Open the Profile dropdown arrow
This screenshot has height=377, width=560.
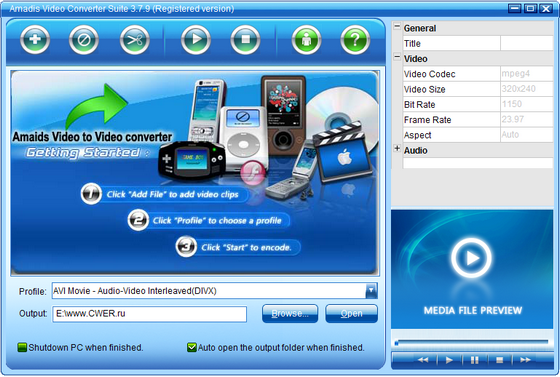tap(371, 291)
